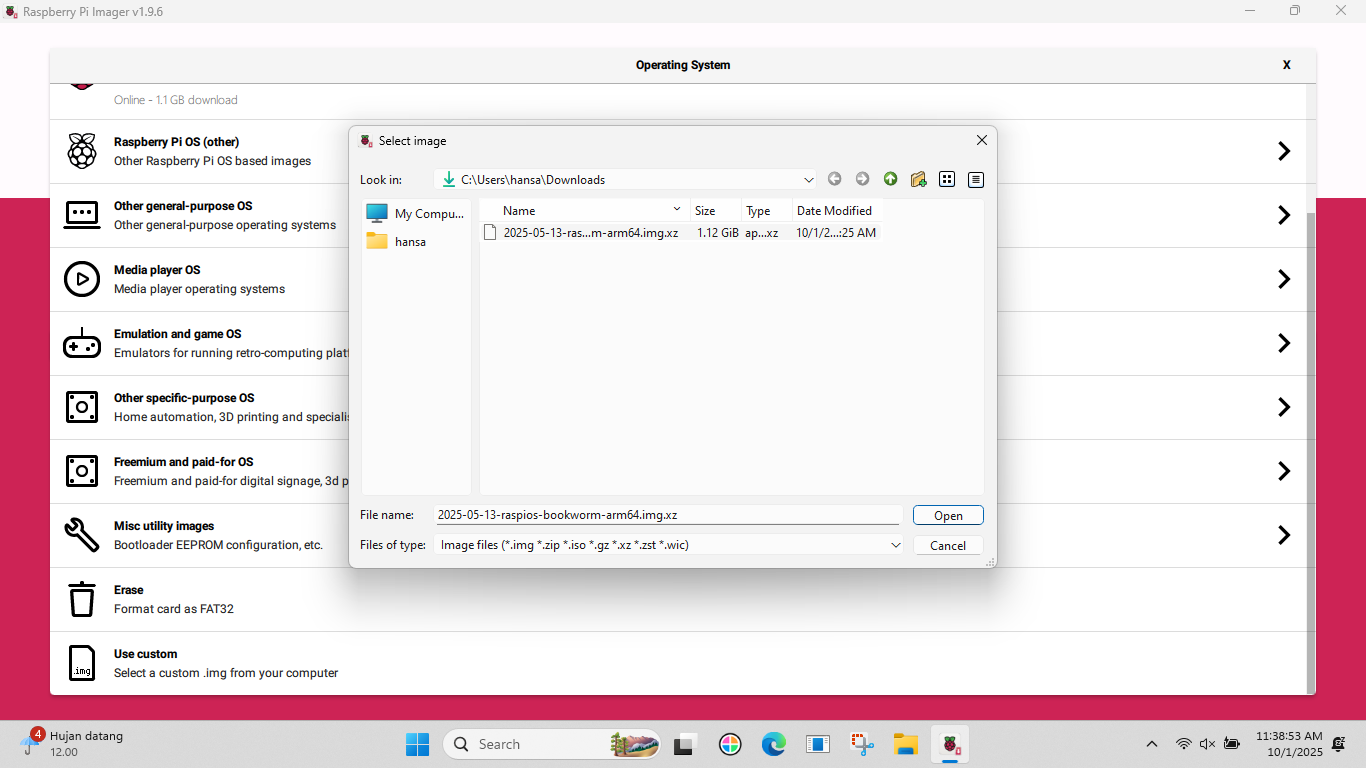The height and width of the screenshot is (768, 1366).
Task: Click the forward navigation arrow in dialog
Action: coord(862,180)
